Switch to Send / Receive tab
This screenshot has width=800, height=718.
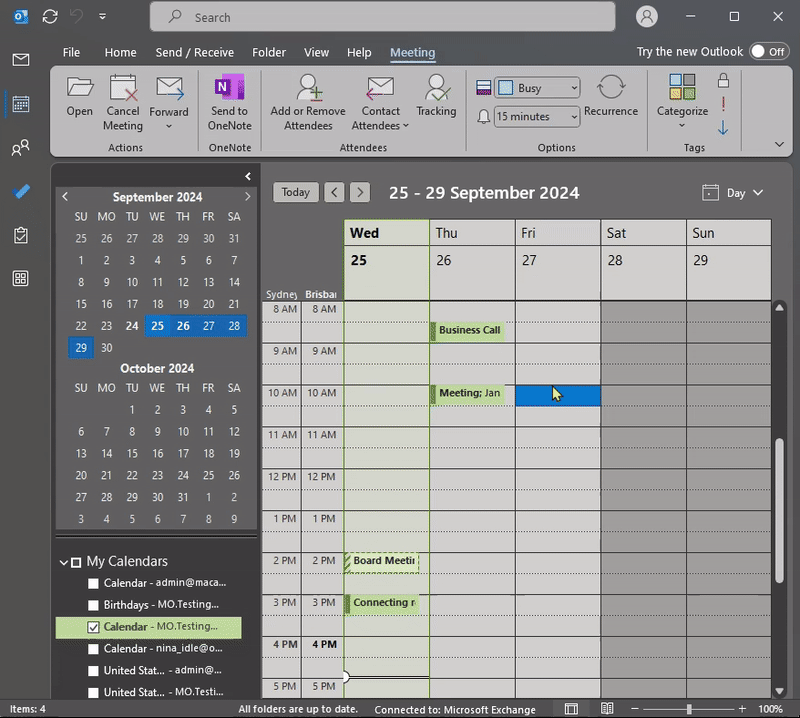(195, 53)
